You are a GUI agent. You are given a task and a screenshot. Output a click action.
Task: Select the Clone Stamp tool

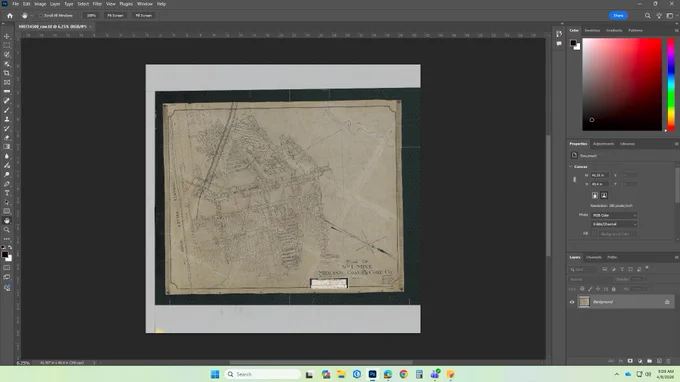7,119
